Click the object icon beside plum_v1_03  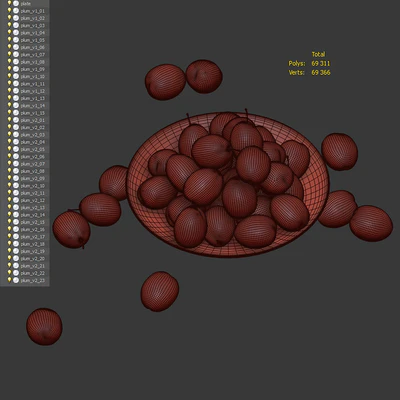click(16, 25)
